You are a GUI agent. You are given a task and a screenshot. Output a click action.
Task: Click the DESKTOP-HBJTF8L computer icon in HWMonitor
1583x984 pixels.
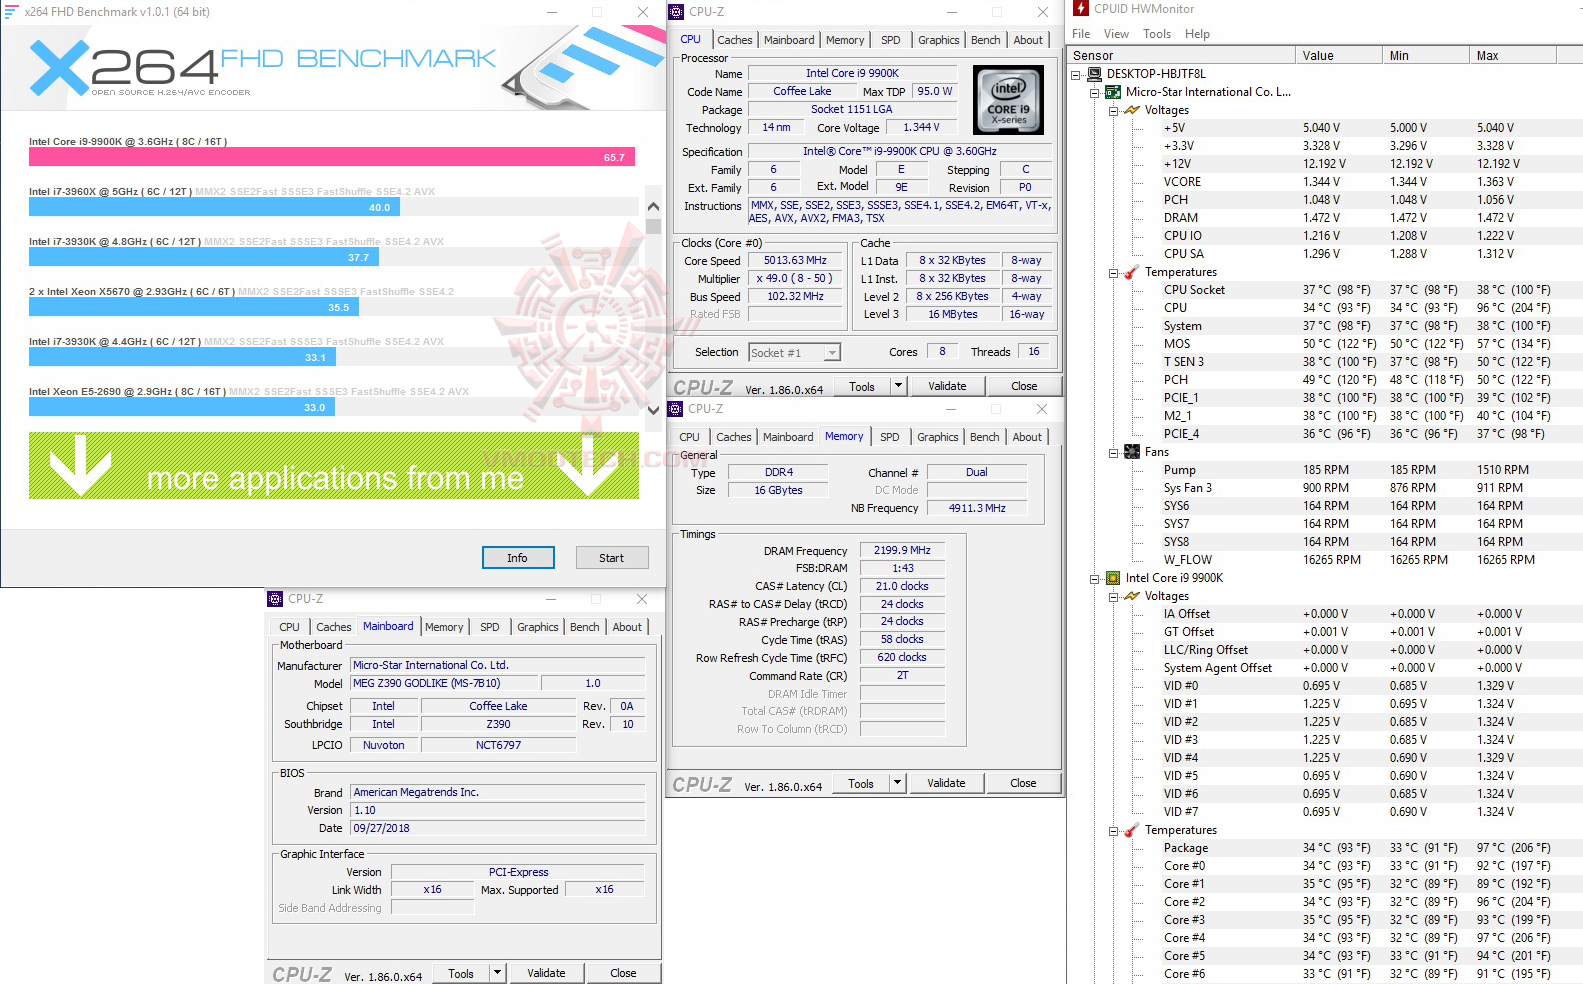[1095, 74]
